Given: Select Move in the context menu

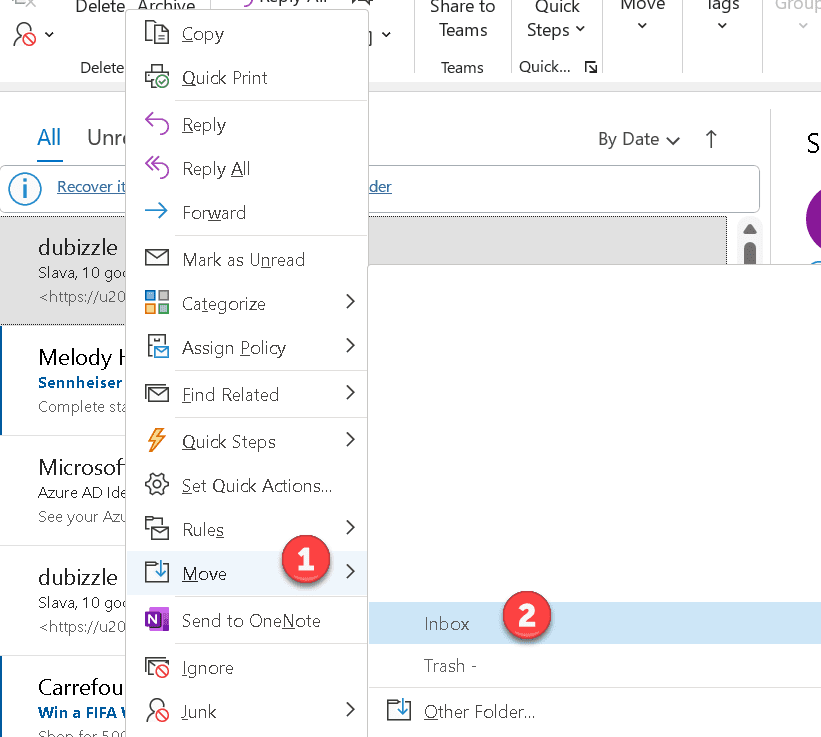Looking at the screenshot, I should coord(246,573).
